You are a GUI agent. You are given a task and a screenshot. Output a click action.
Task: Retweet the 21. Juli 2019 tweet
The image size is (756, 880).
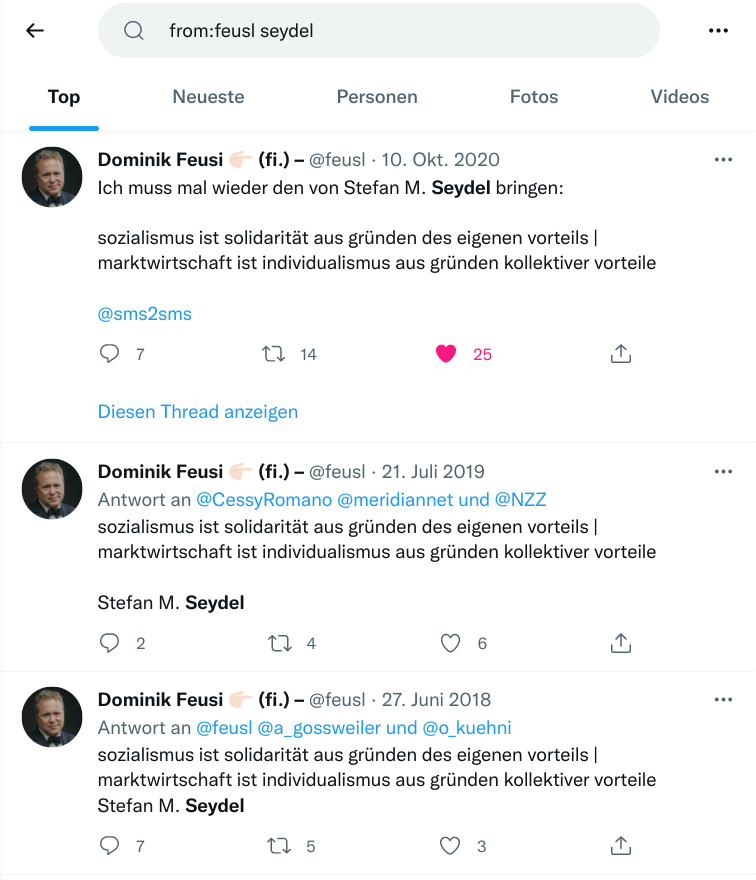tap(279, 643)
